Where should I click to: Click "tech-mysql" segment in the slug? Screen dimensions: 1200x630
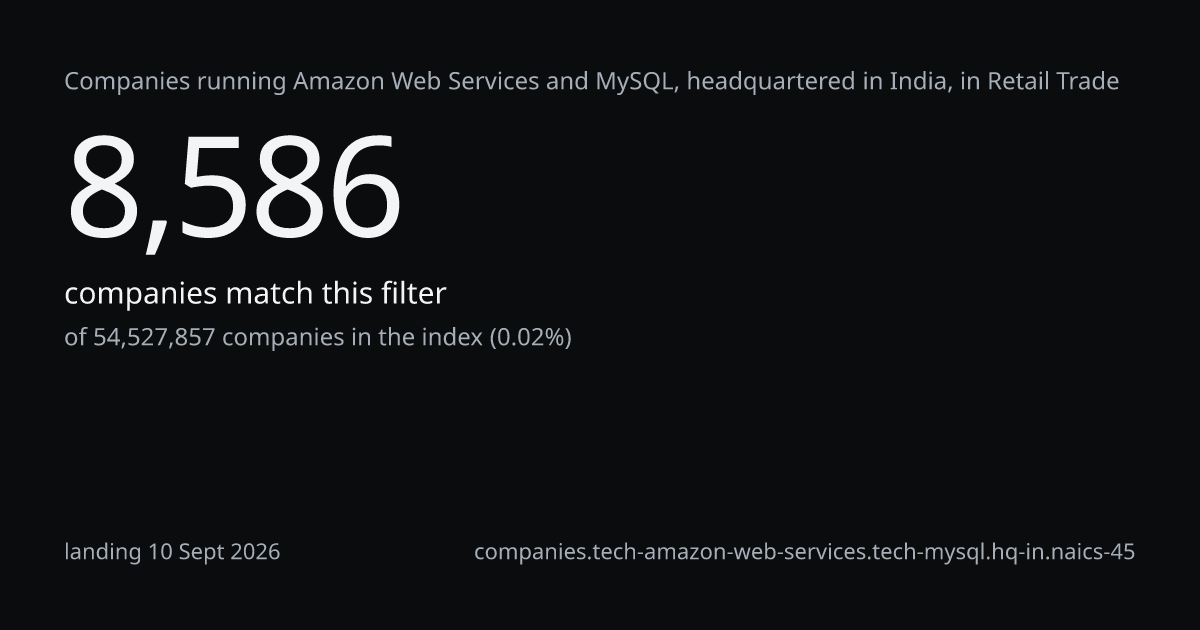coord(926,552)
